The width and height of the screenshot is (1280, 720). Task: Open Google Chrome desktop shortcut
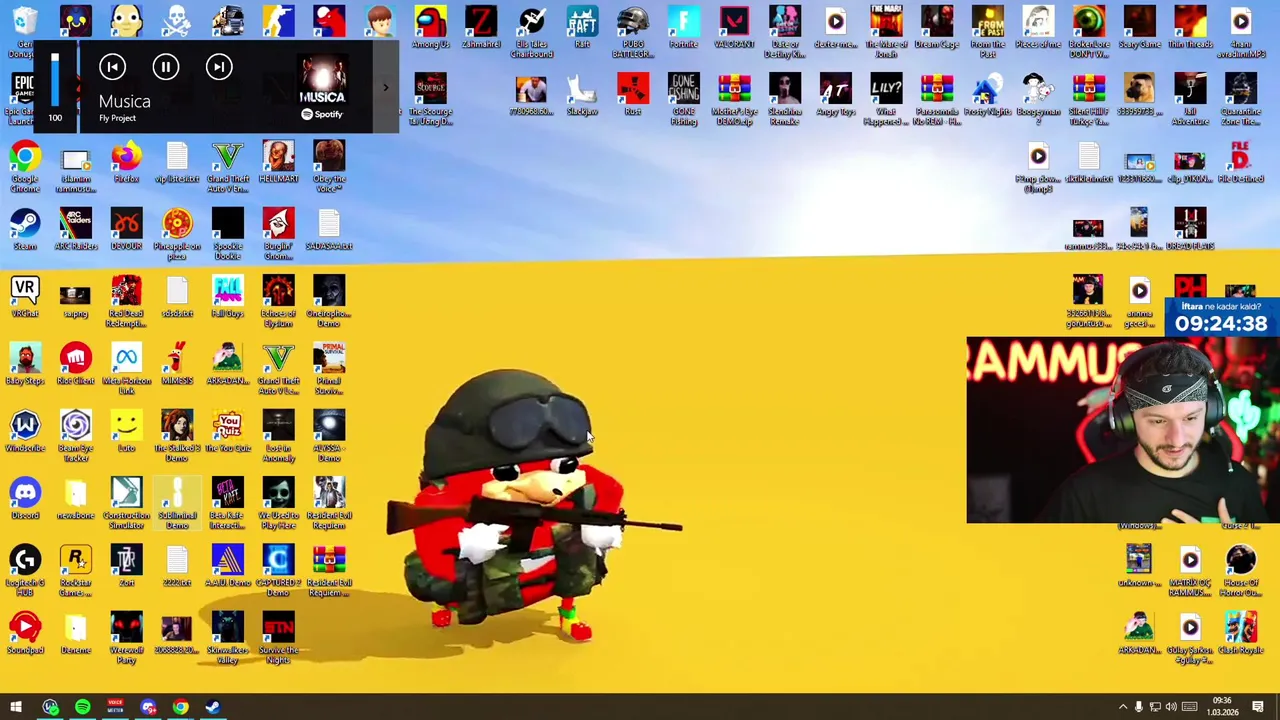coord(25,167)
